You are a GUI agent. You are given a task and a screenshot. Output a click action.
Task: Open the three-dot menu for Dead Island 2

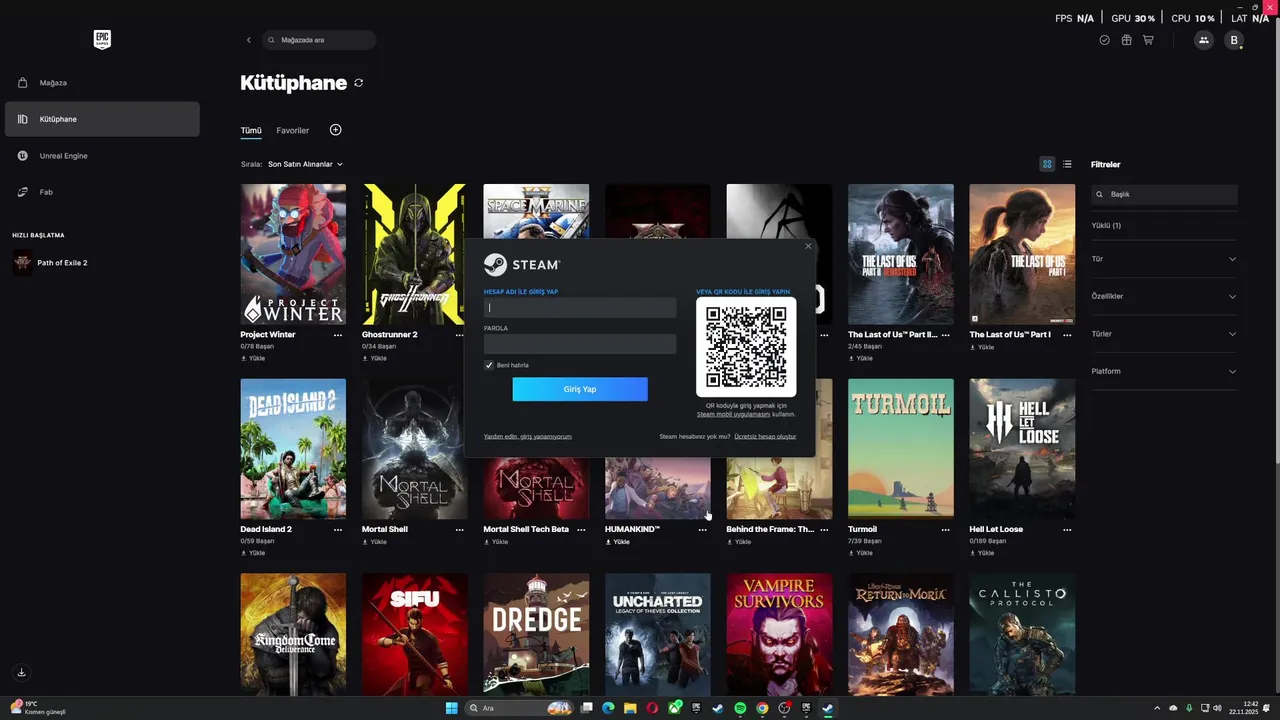pos(338,530)
